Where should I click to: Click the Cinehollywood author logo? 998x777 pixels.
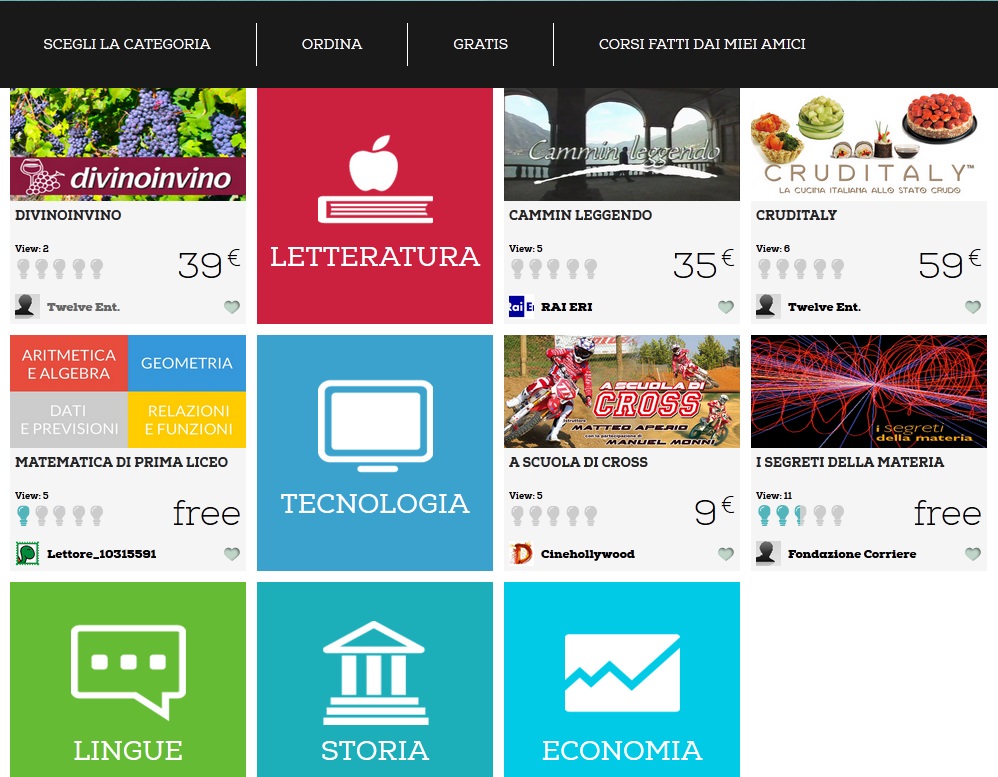(x=521, y=554)
